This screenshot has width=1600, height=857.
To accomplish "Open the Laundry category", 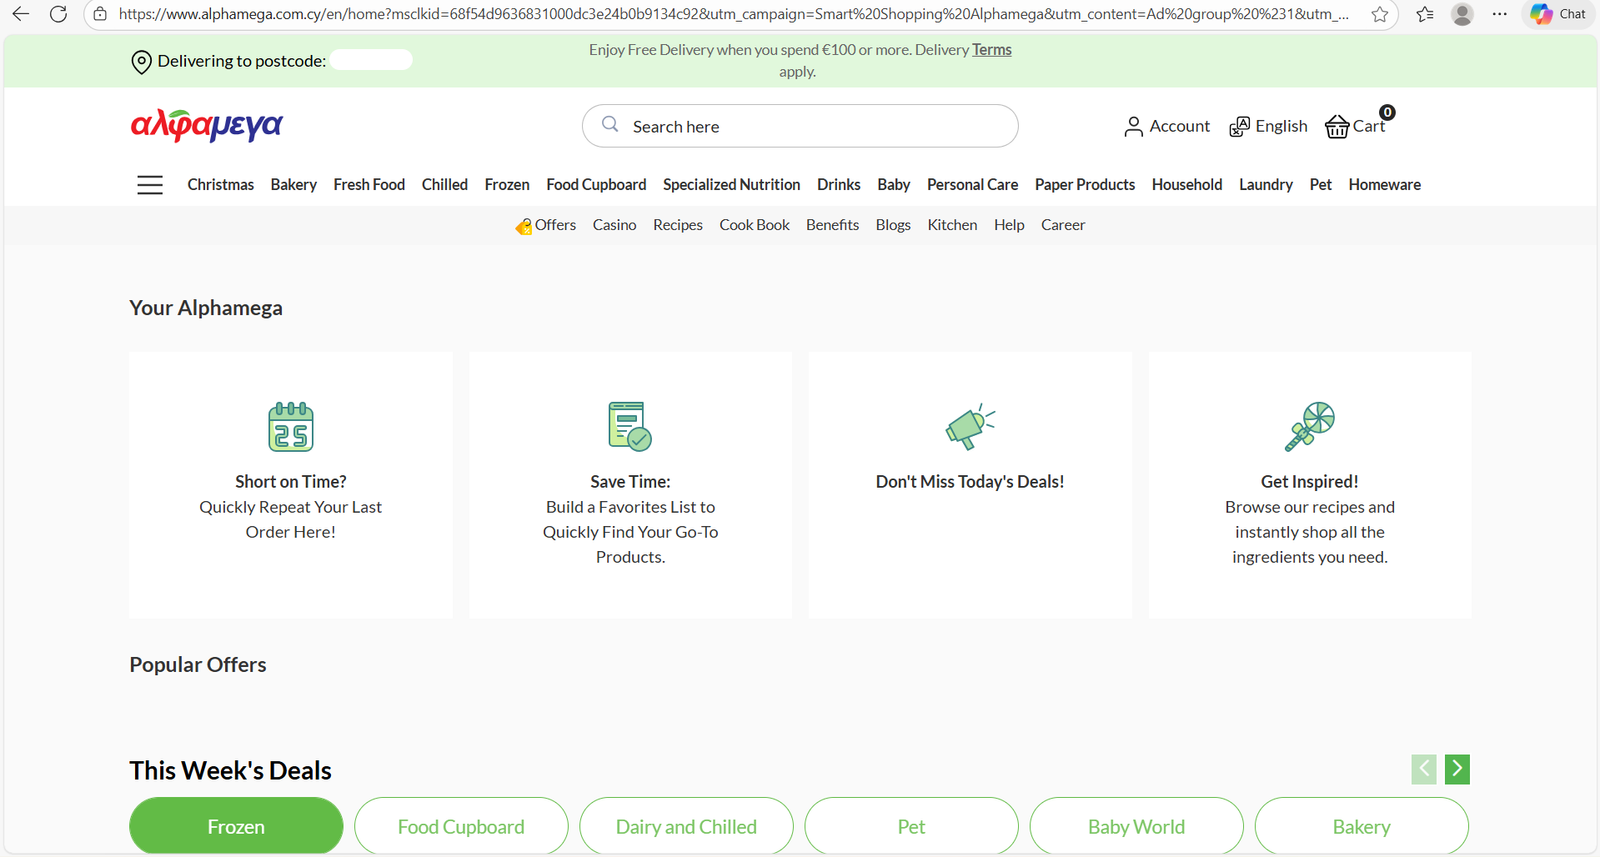I will pyautogui.click(x=1266, y=185).
